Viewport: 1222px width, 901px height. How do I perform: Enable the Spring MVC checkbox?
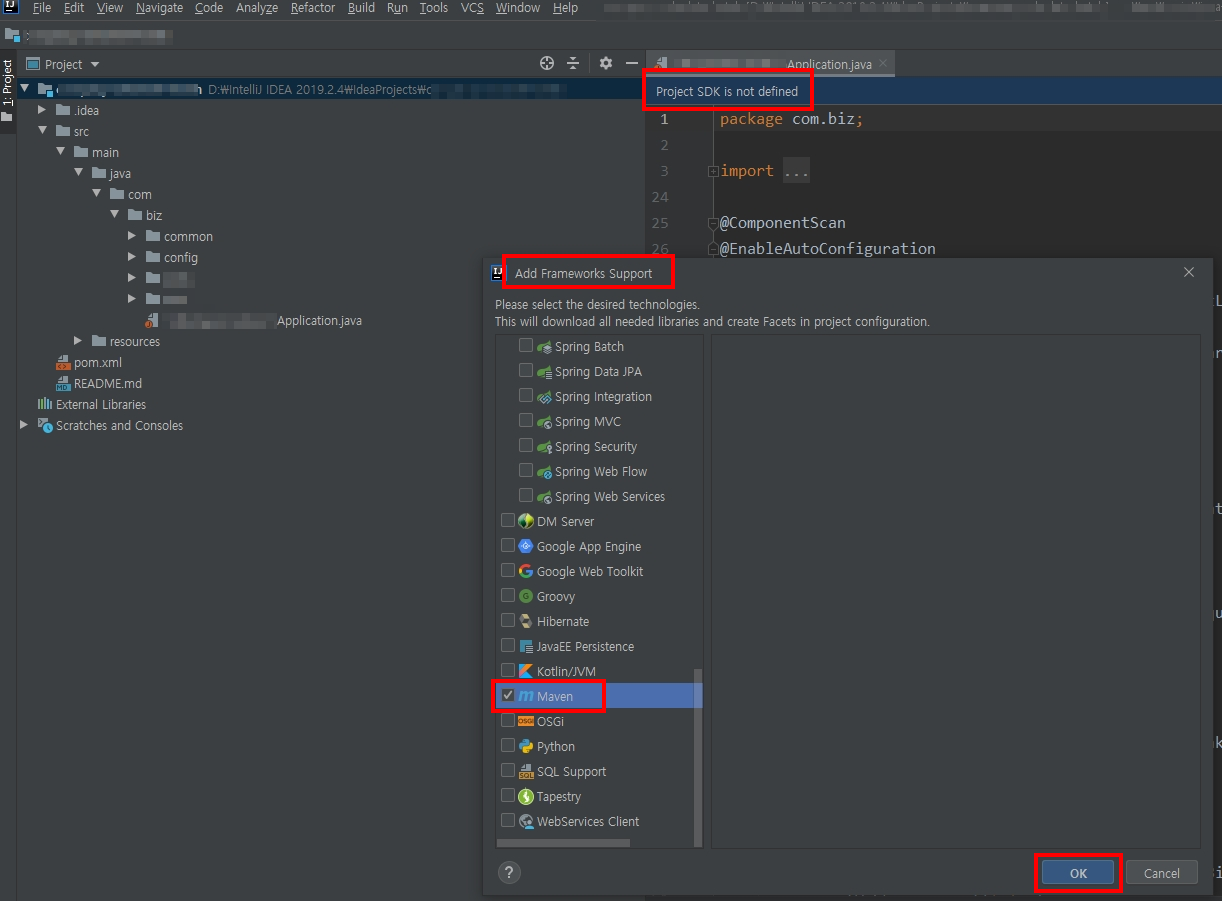pyautogui.click(x=526, y=420)
